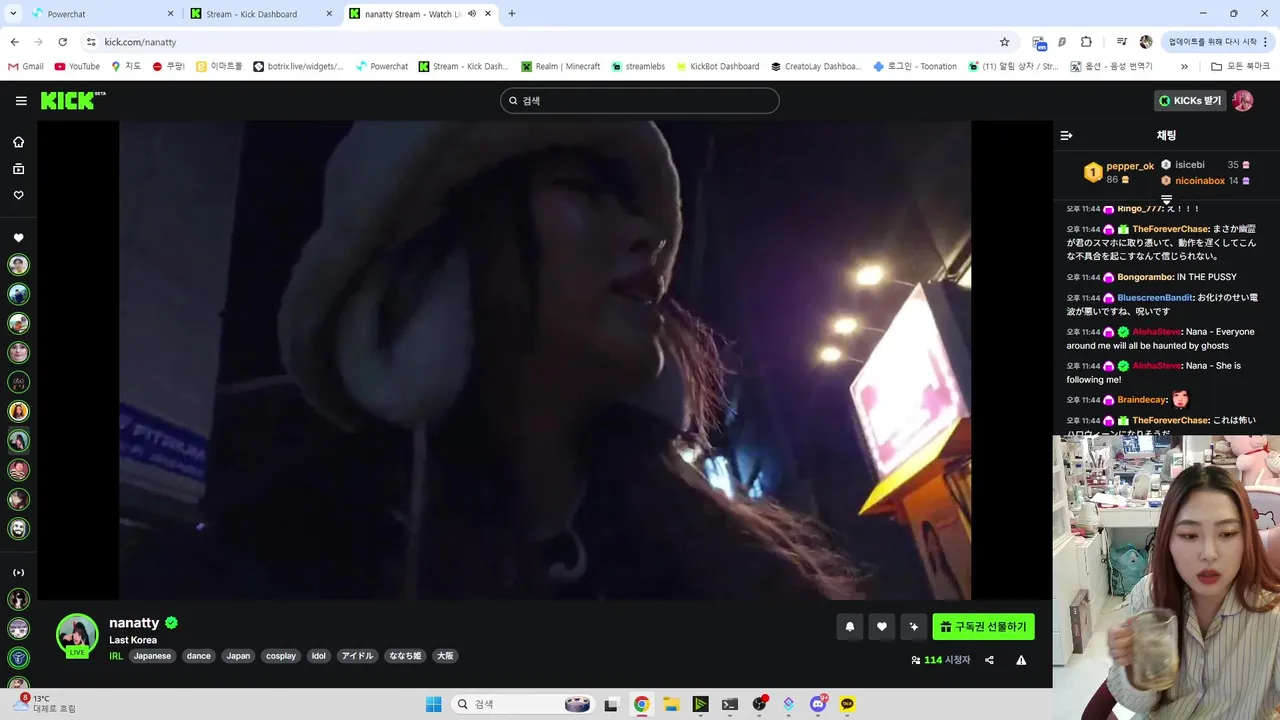Open a new browser tab
The image size is (1280, 720).
pos(512,14)
